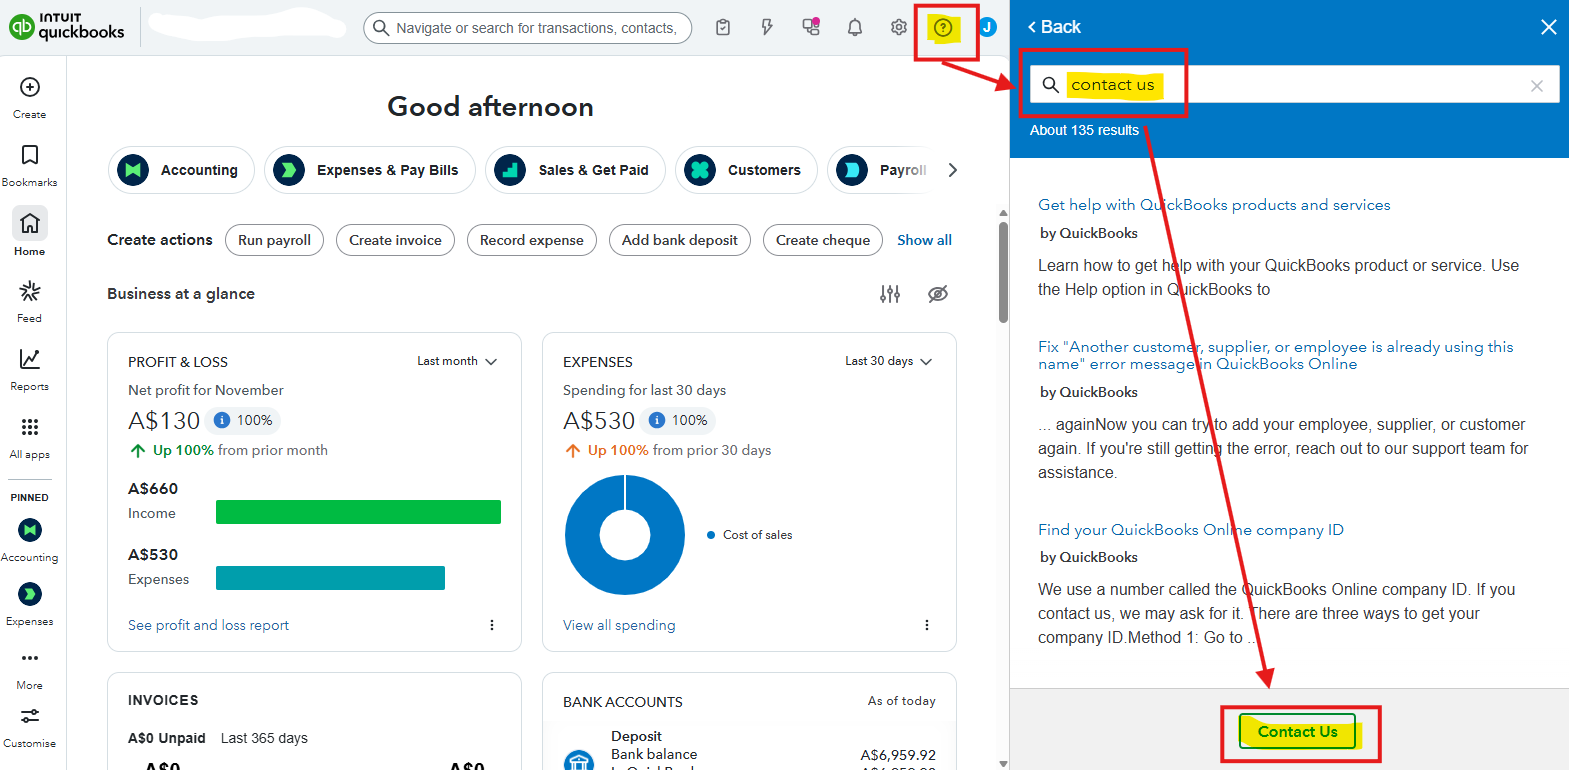Open the widget customisation sliders icon
This screenshot has height=770, width=1569.
(890, 294)
